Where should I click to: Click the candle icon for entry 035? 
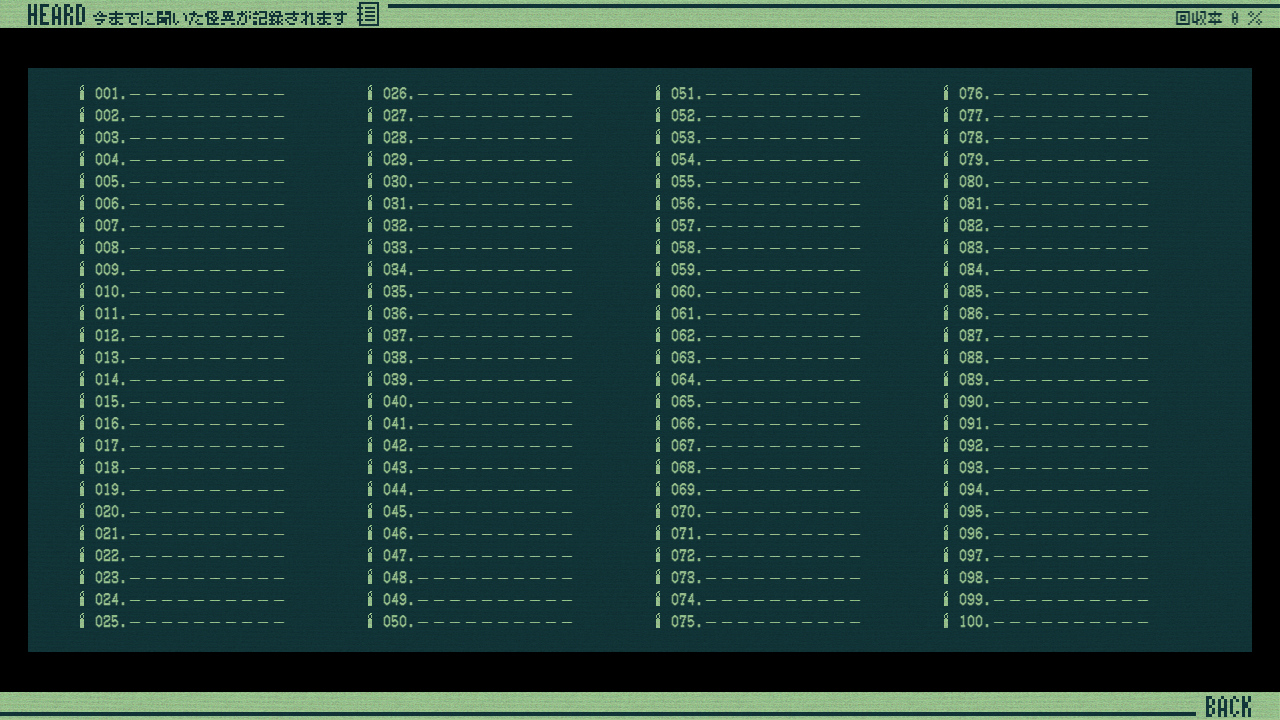[370, 292]
